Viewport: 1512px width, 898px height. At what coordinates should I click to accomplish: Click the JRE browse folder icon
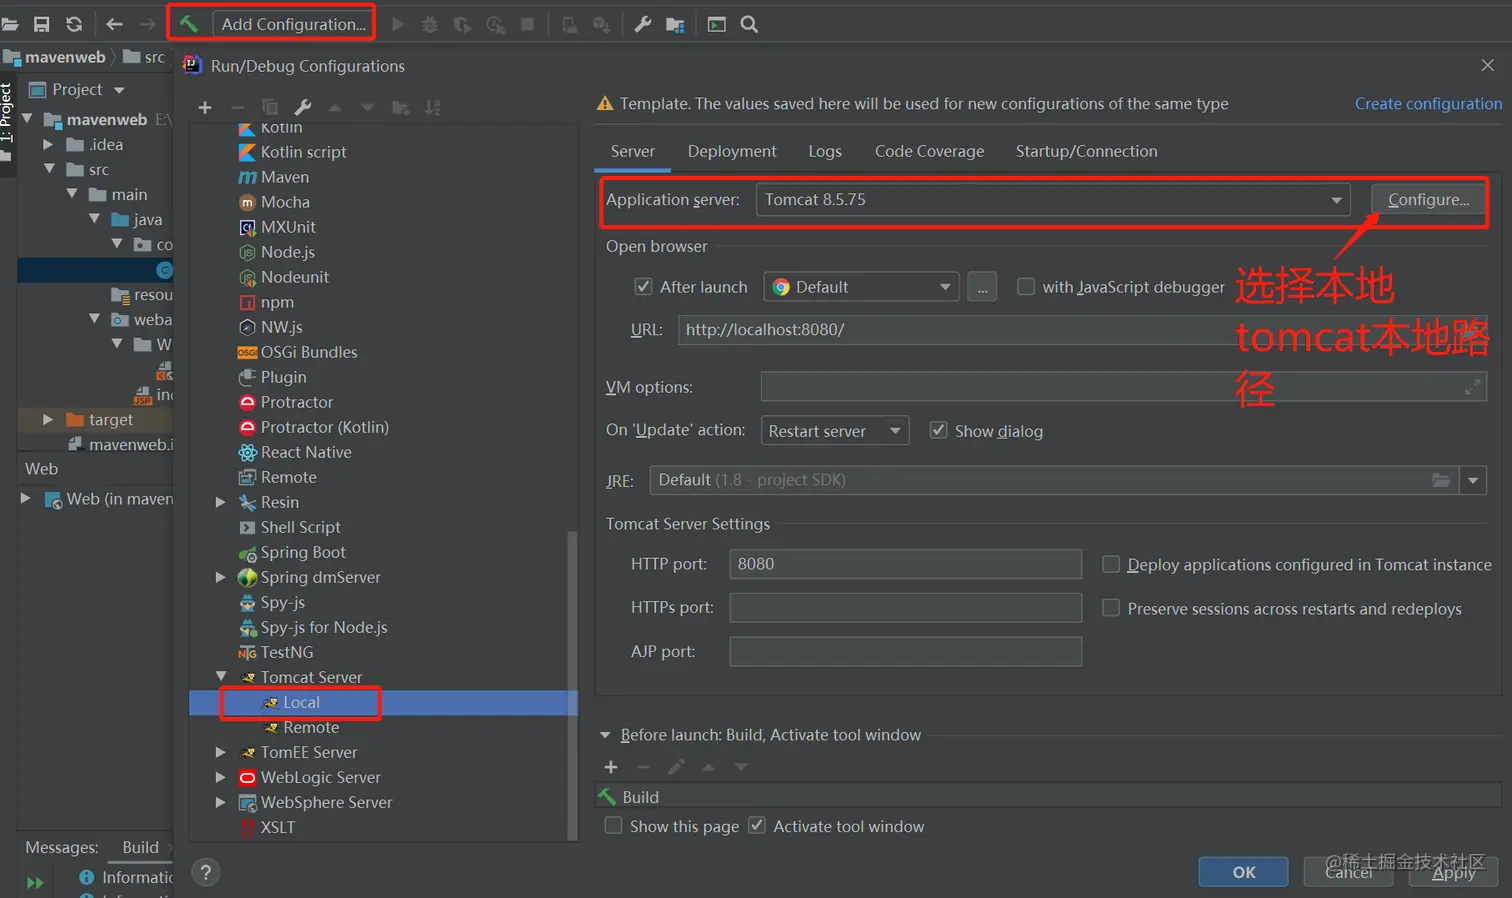(1441, 480)
